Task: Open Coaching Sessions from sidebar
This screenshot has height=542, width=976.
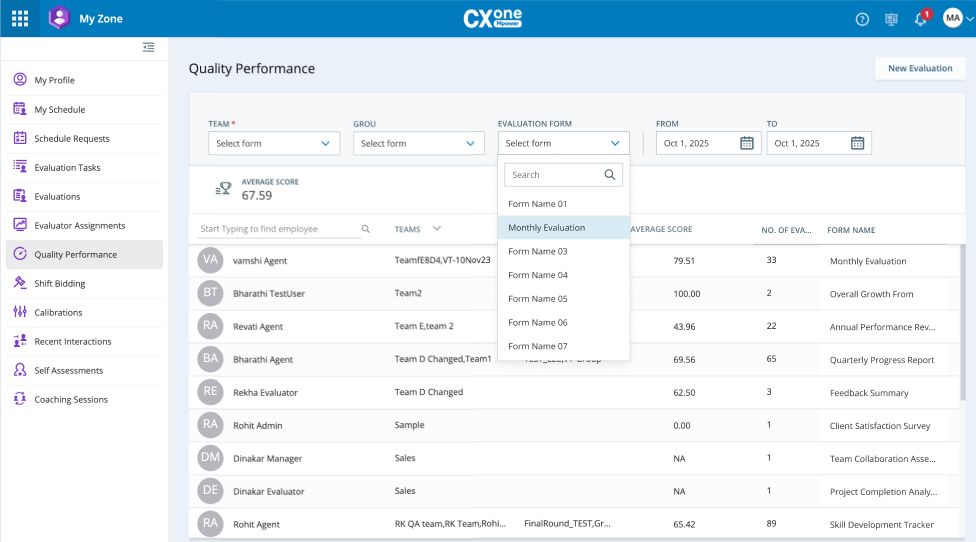Action: click(70, 400)
